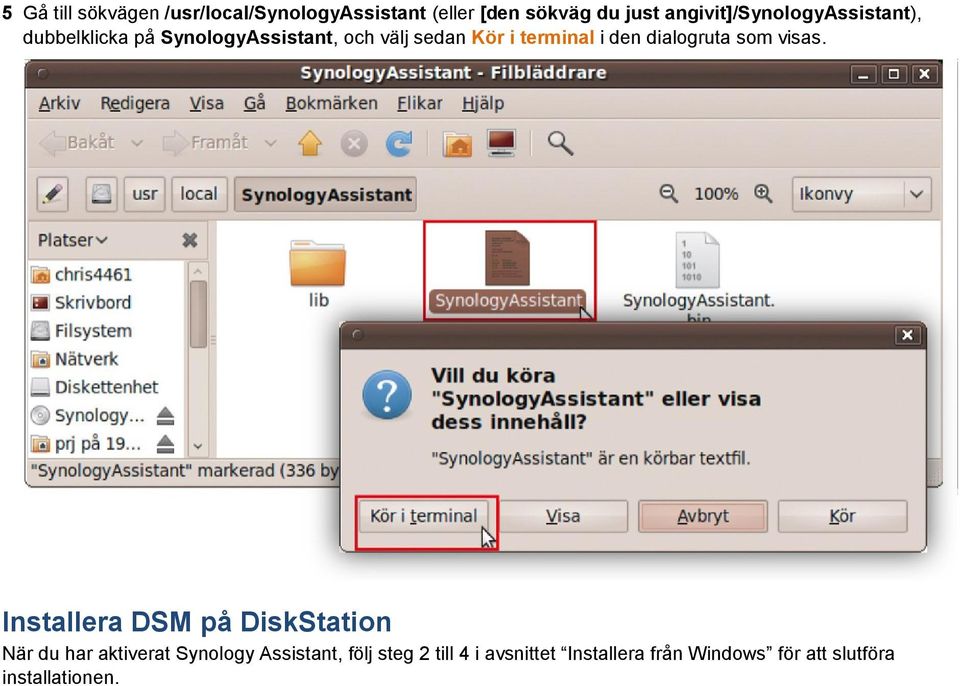Eject the prj på 19... share

click(x=165, y=444)
